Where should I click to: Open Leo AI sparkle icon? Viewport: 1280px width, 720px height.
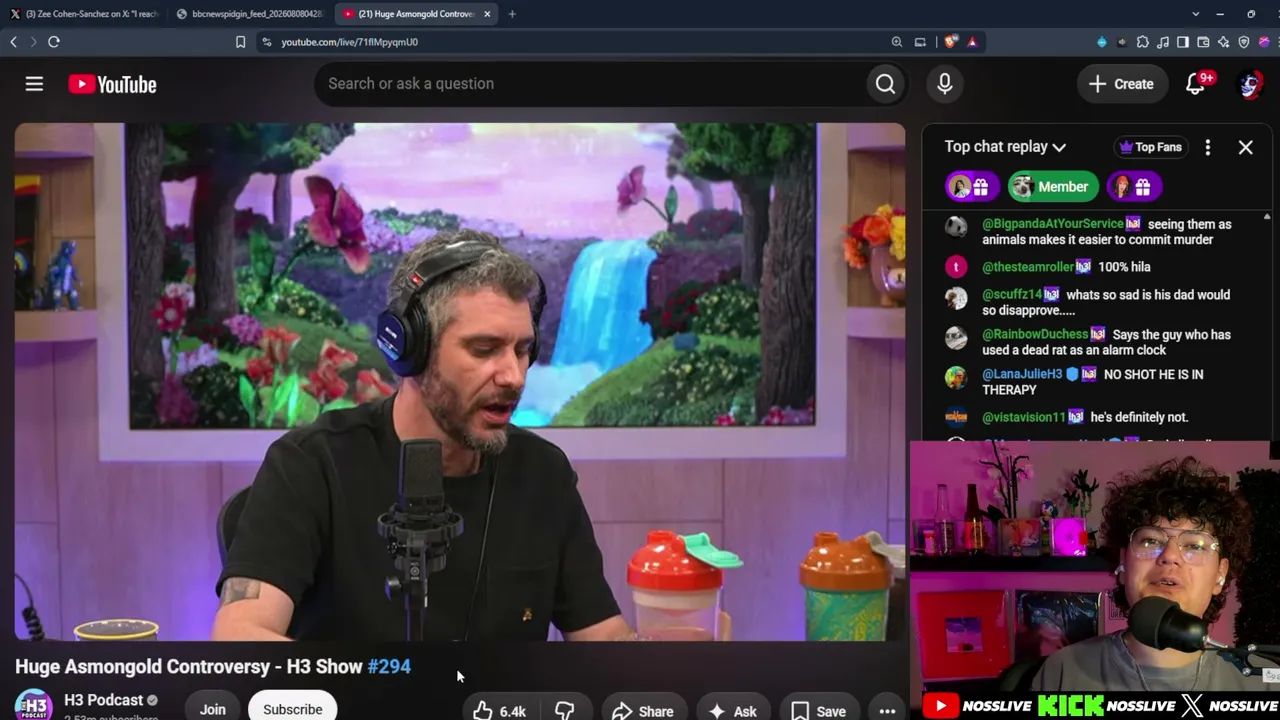[1223, 42]
